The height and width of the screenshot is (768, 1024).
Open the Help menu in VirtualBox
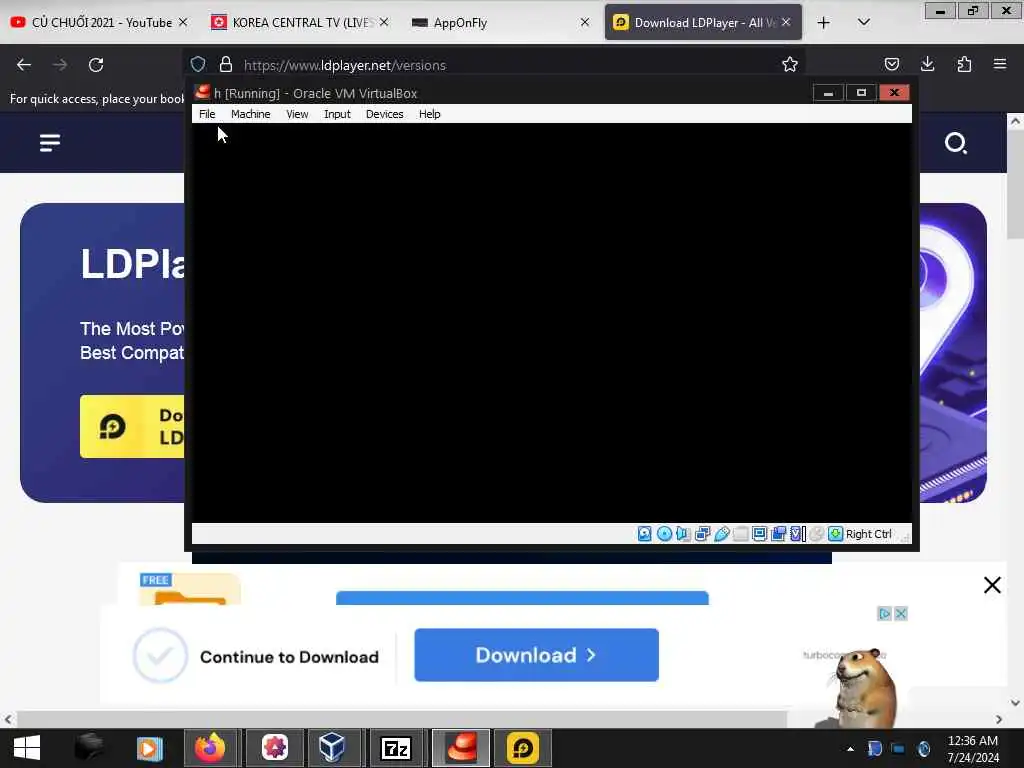pyautogui.click(x=429, y=114)
